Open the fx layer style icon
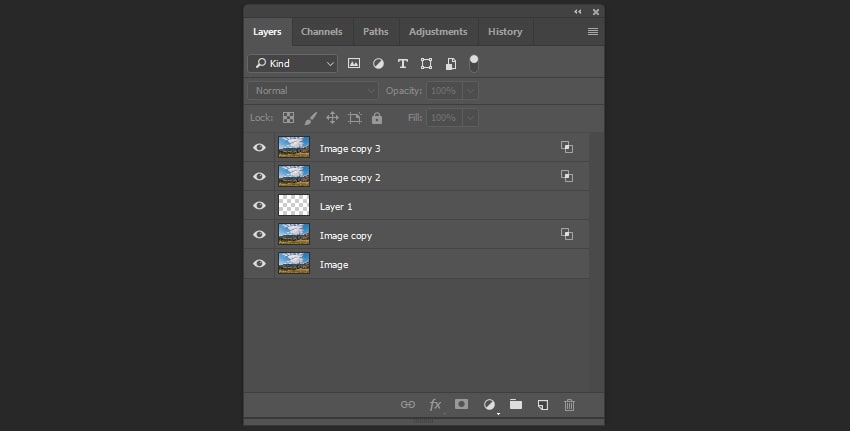This screenshot has width=850, height=431. click(x=435, y=405)
